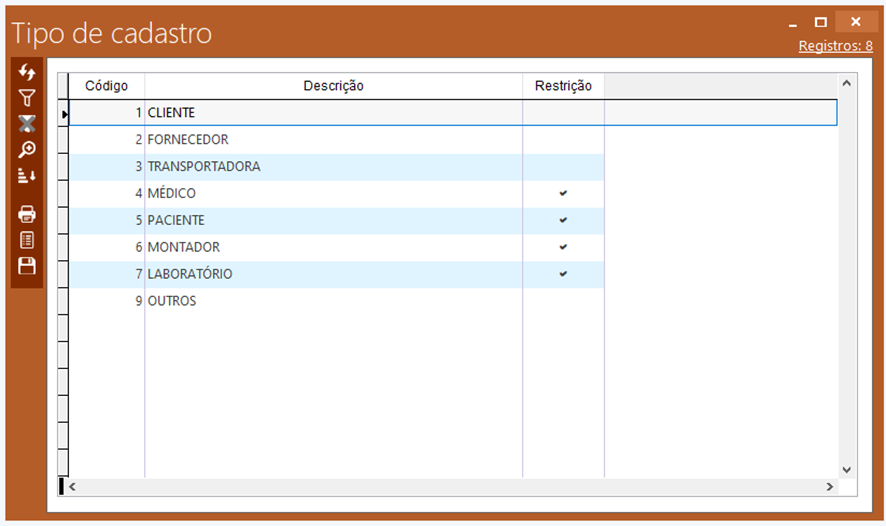886x526 pixels.
Task: Click the refresh records icon
Action: (x=27, y=72)
